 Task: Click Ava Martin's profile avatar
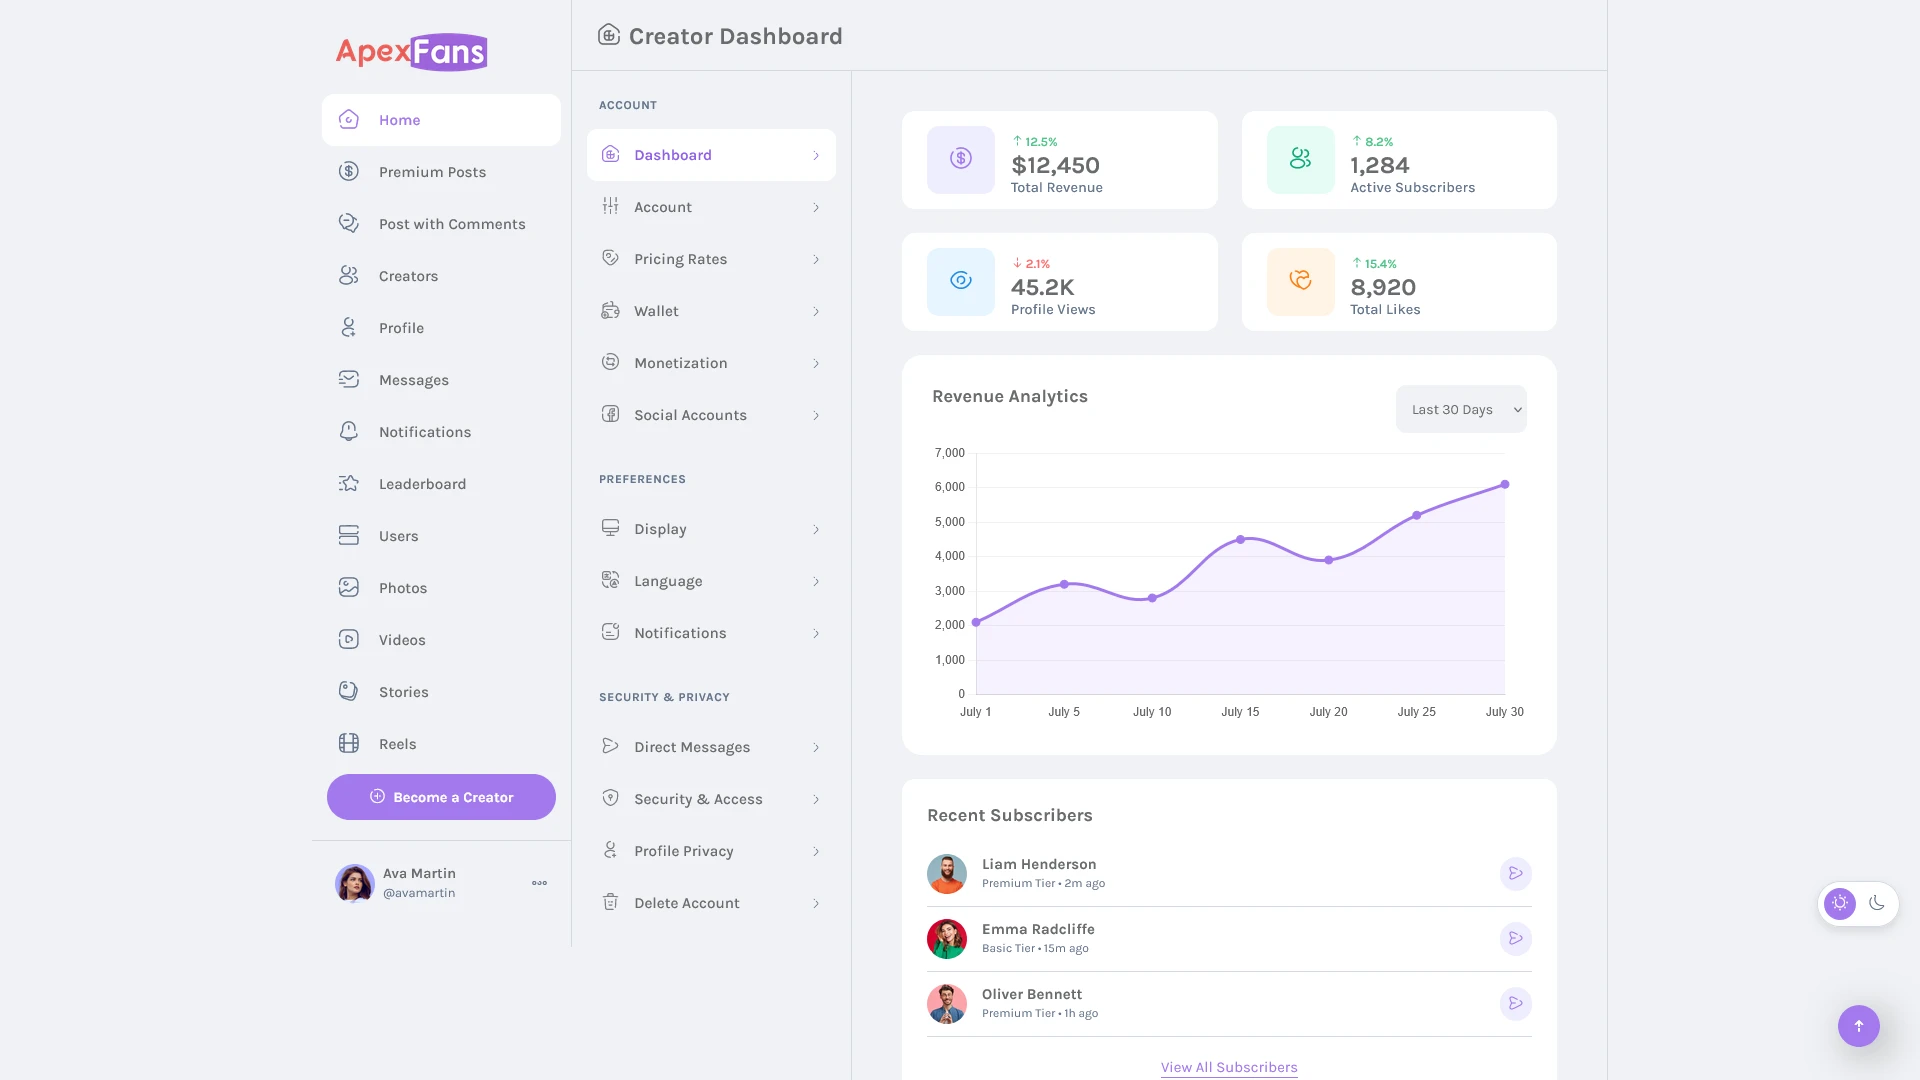354,883
